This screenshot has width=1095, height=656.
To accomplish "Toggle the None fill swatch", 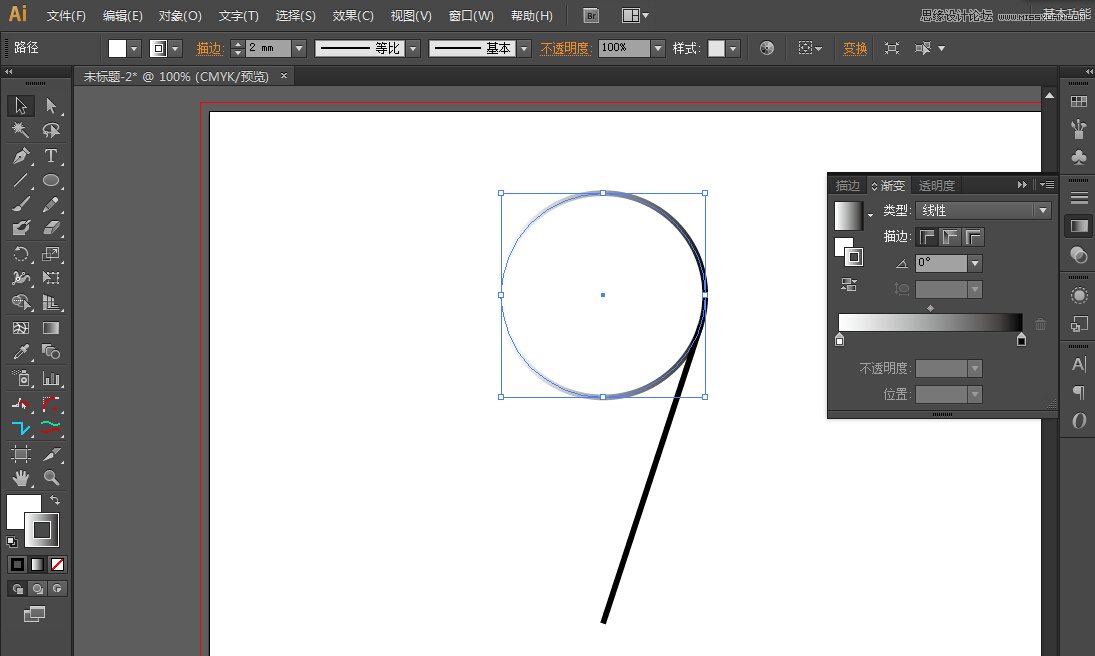I will click(58, 564).
